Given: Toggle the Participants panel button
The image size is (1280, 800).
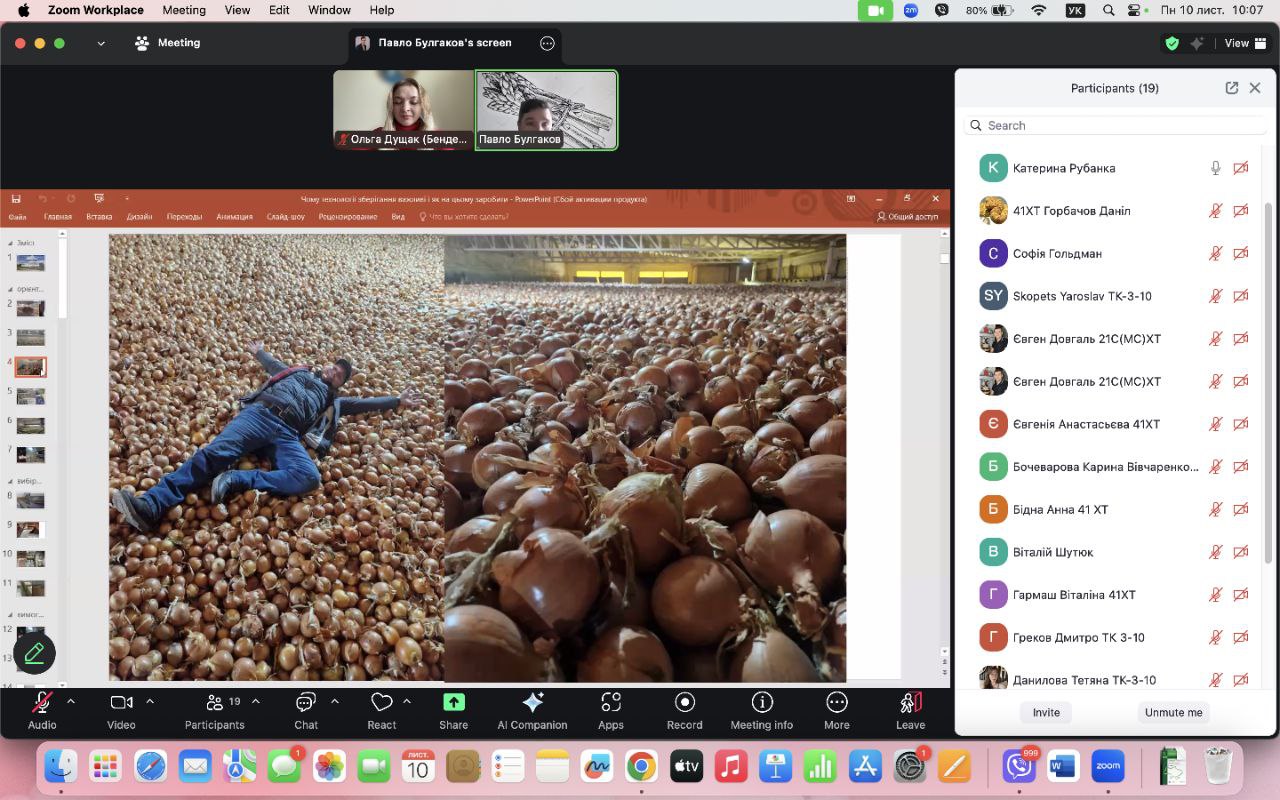Looking at the screenshot, I should (215, 703).
